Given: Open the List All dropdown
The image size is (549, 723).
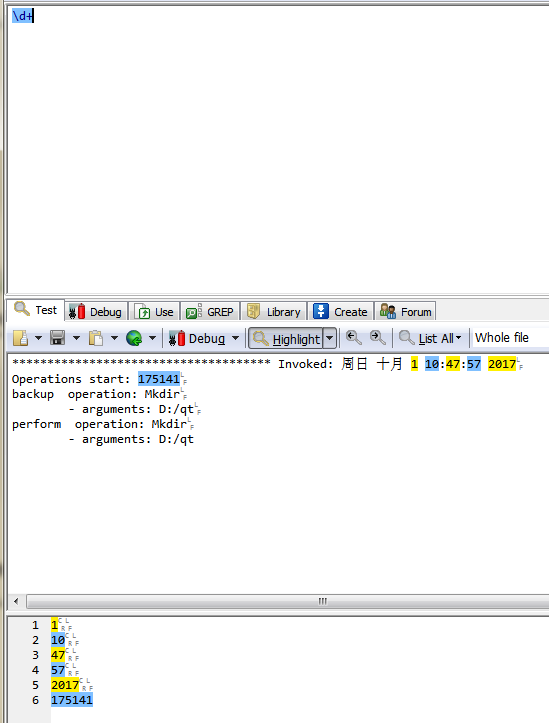Looking at the screenshot, I should coord(430,338).
